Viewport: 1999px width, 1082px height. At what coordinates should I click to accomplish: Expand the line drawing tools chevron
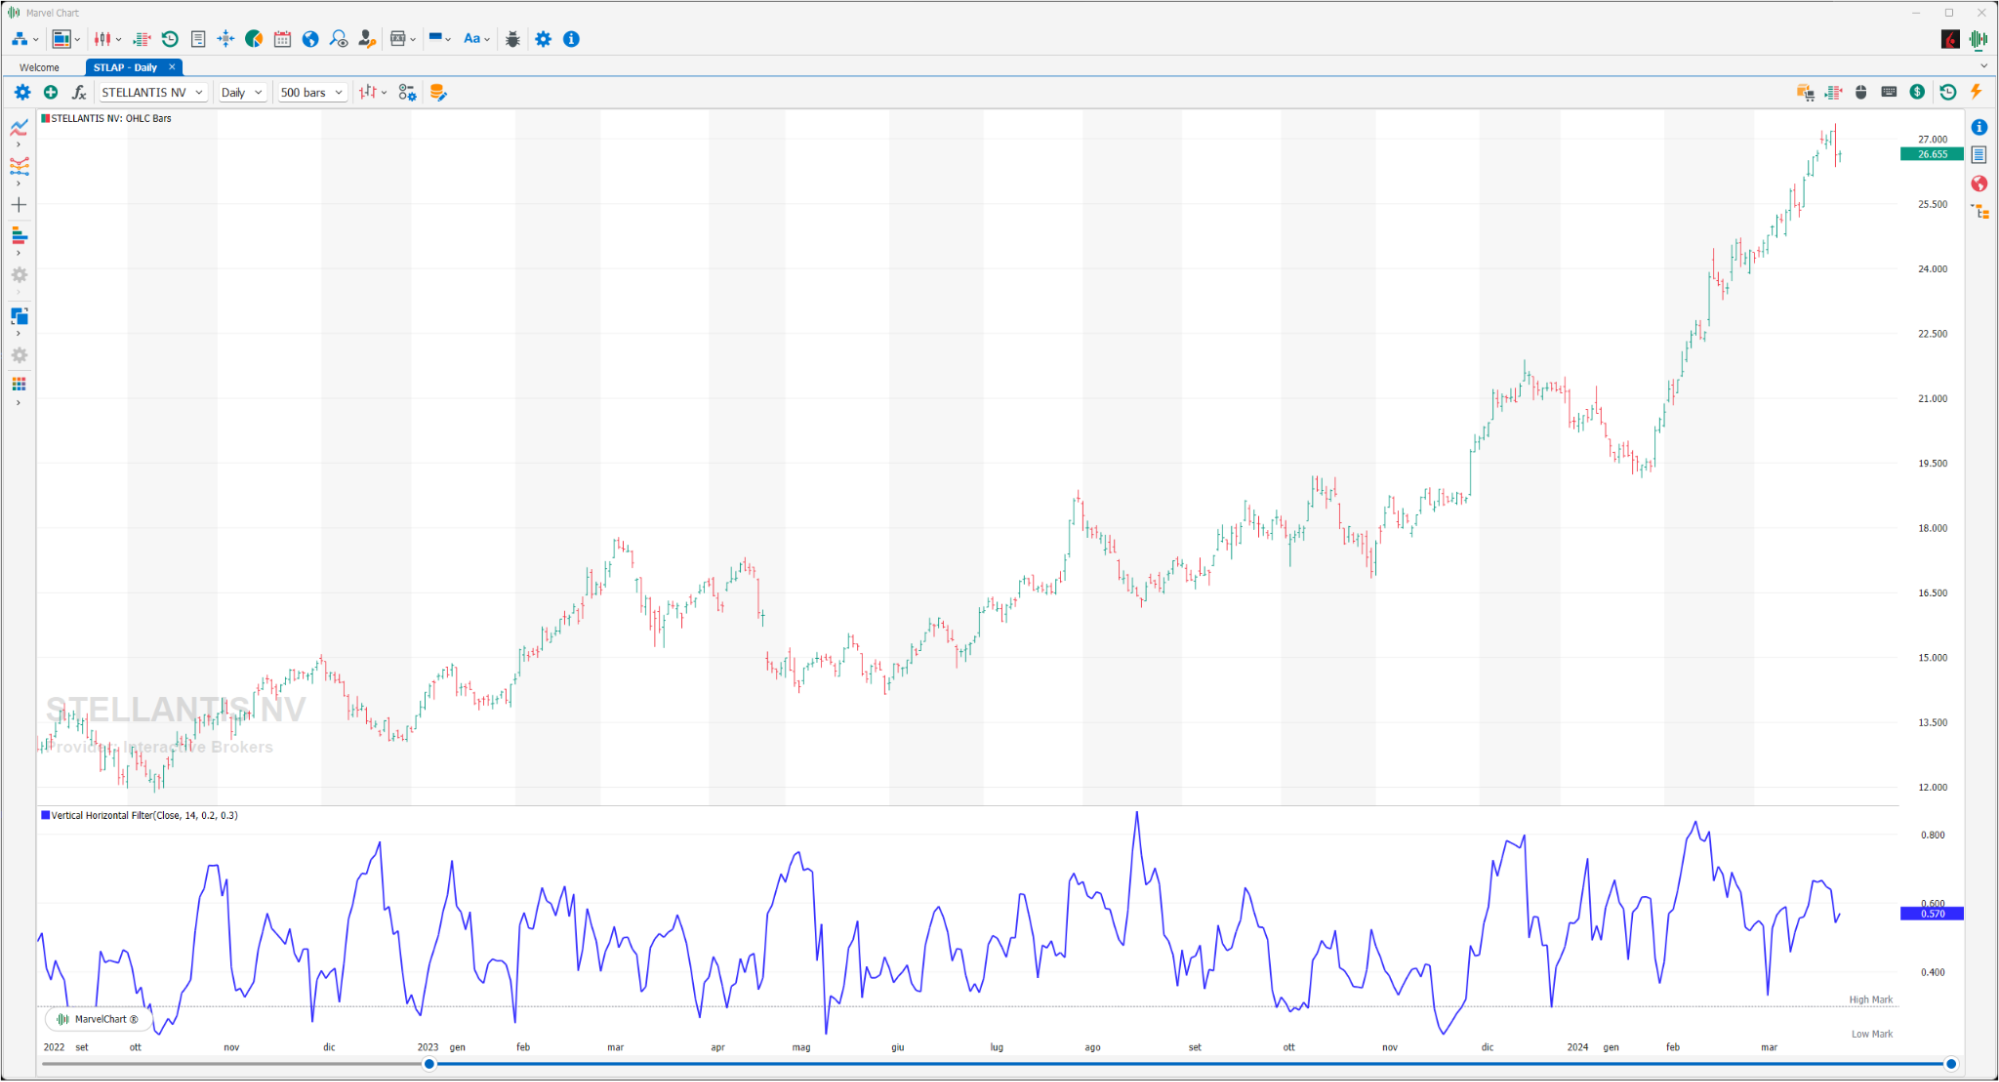tap(19, 145)
